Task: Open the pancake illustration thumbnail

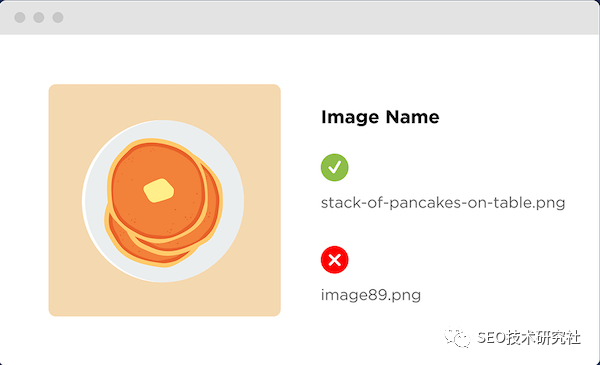Action: [165, 200]
